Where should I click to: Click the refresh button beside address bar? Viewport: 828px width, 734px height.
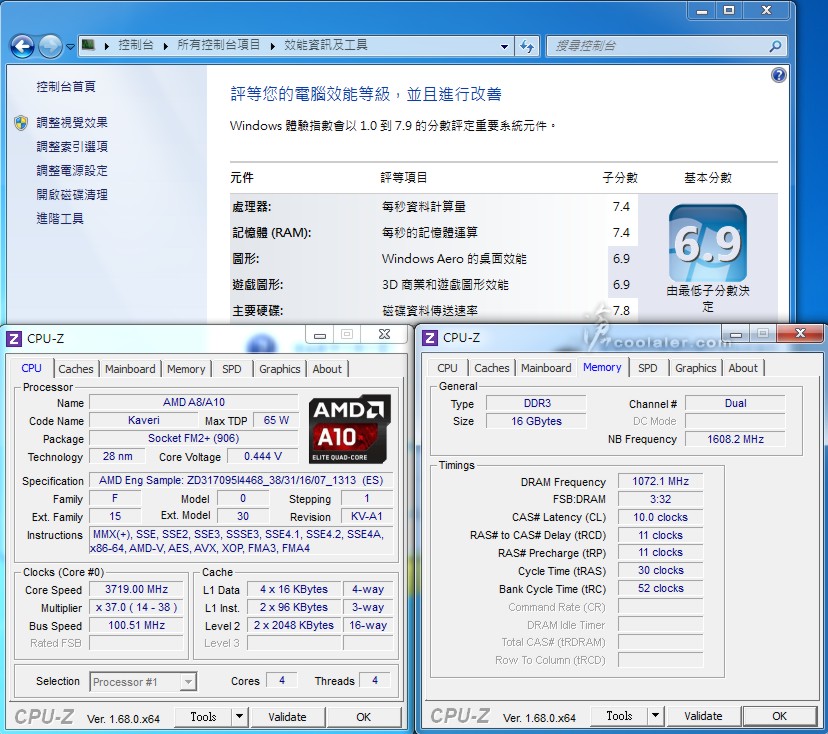pos(527,46)
